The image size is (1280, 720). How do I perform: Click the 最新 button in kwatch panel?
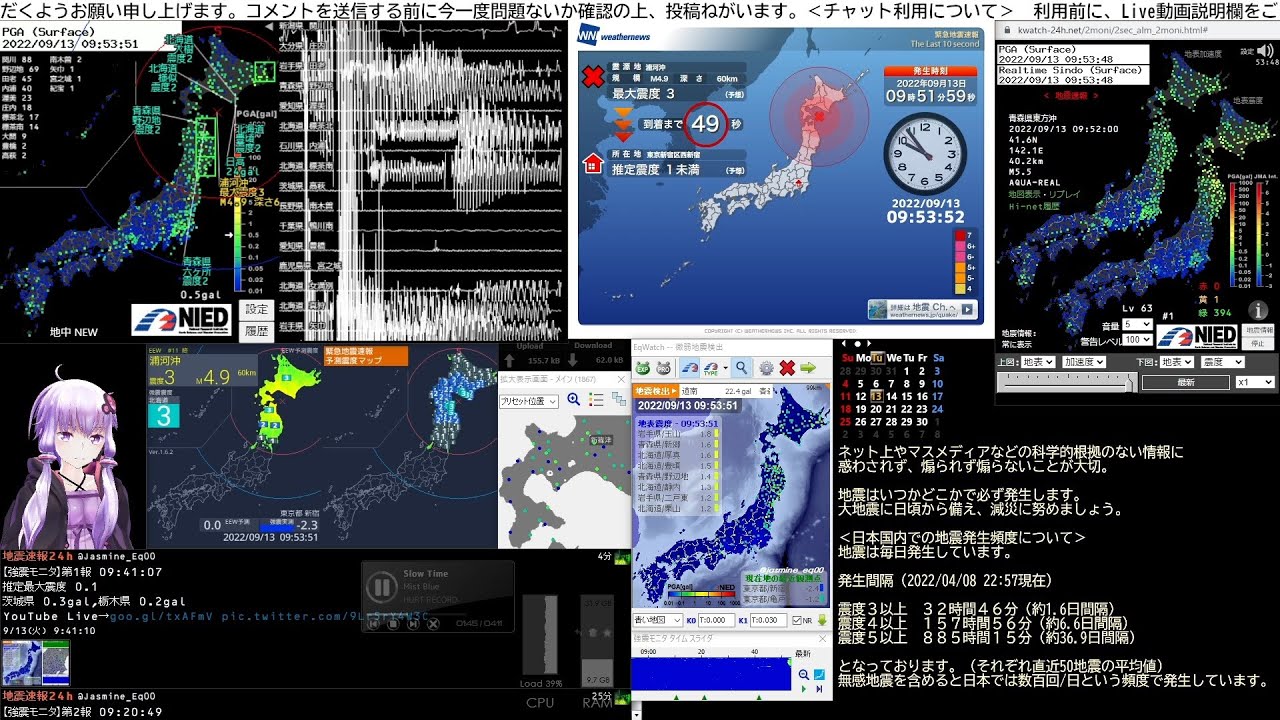coord(1186,382)
